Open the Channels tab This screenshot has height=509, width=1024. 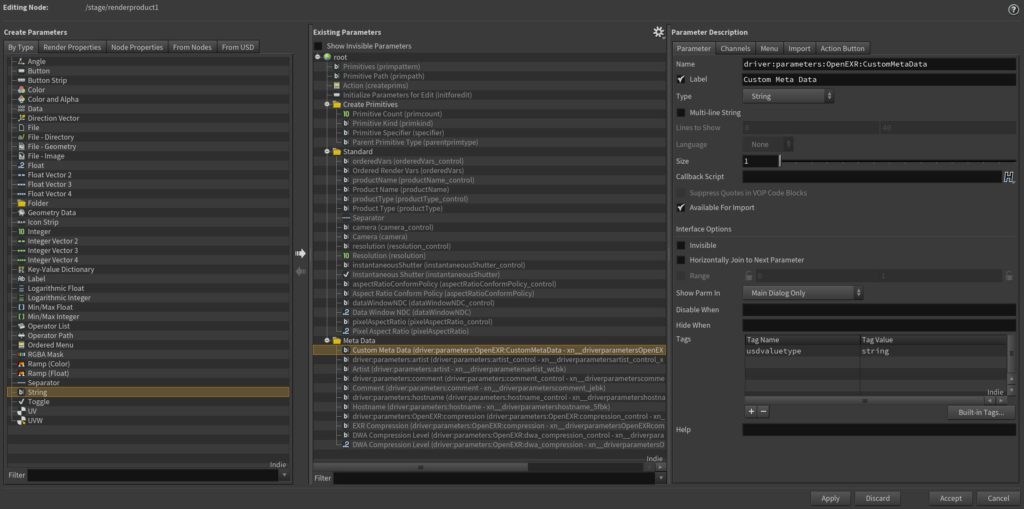[735, 48]
